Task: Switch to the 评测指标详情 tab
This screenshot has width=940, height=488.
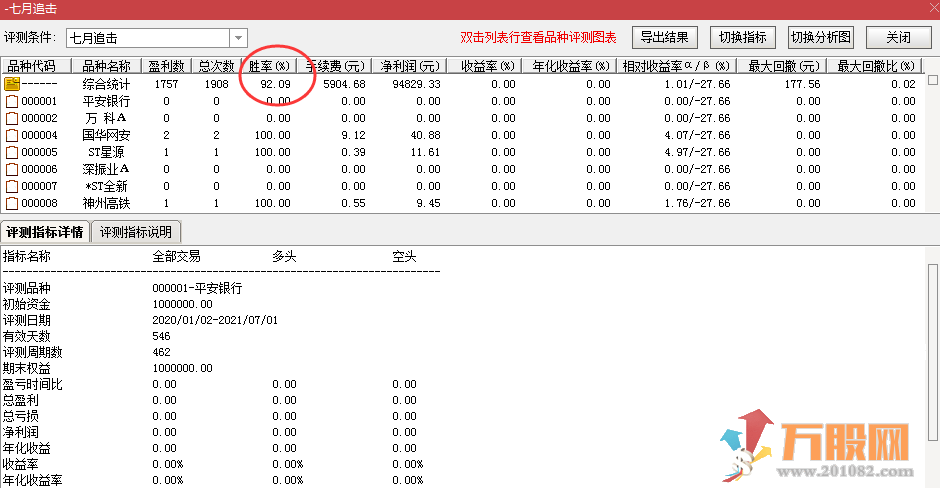Action: (45, 232)
